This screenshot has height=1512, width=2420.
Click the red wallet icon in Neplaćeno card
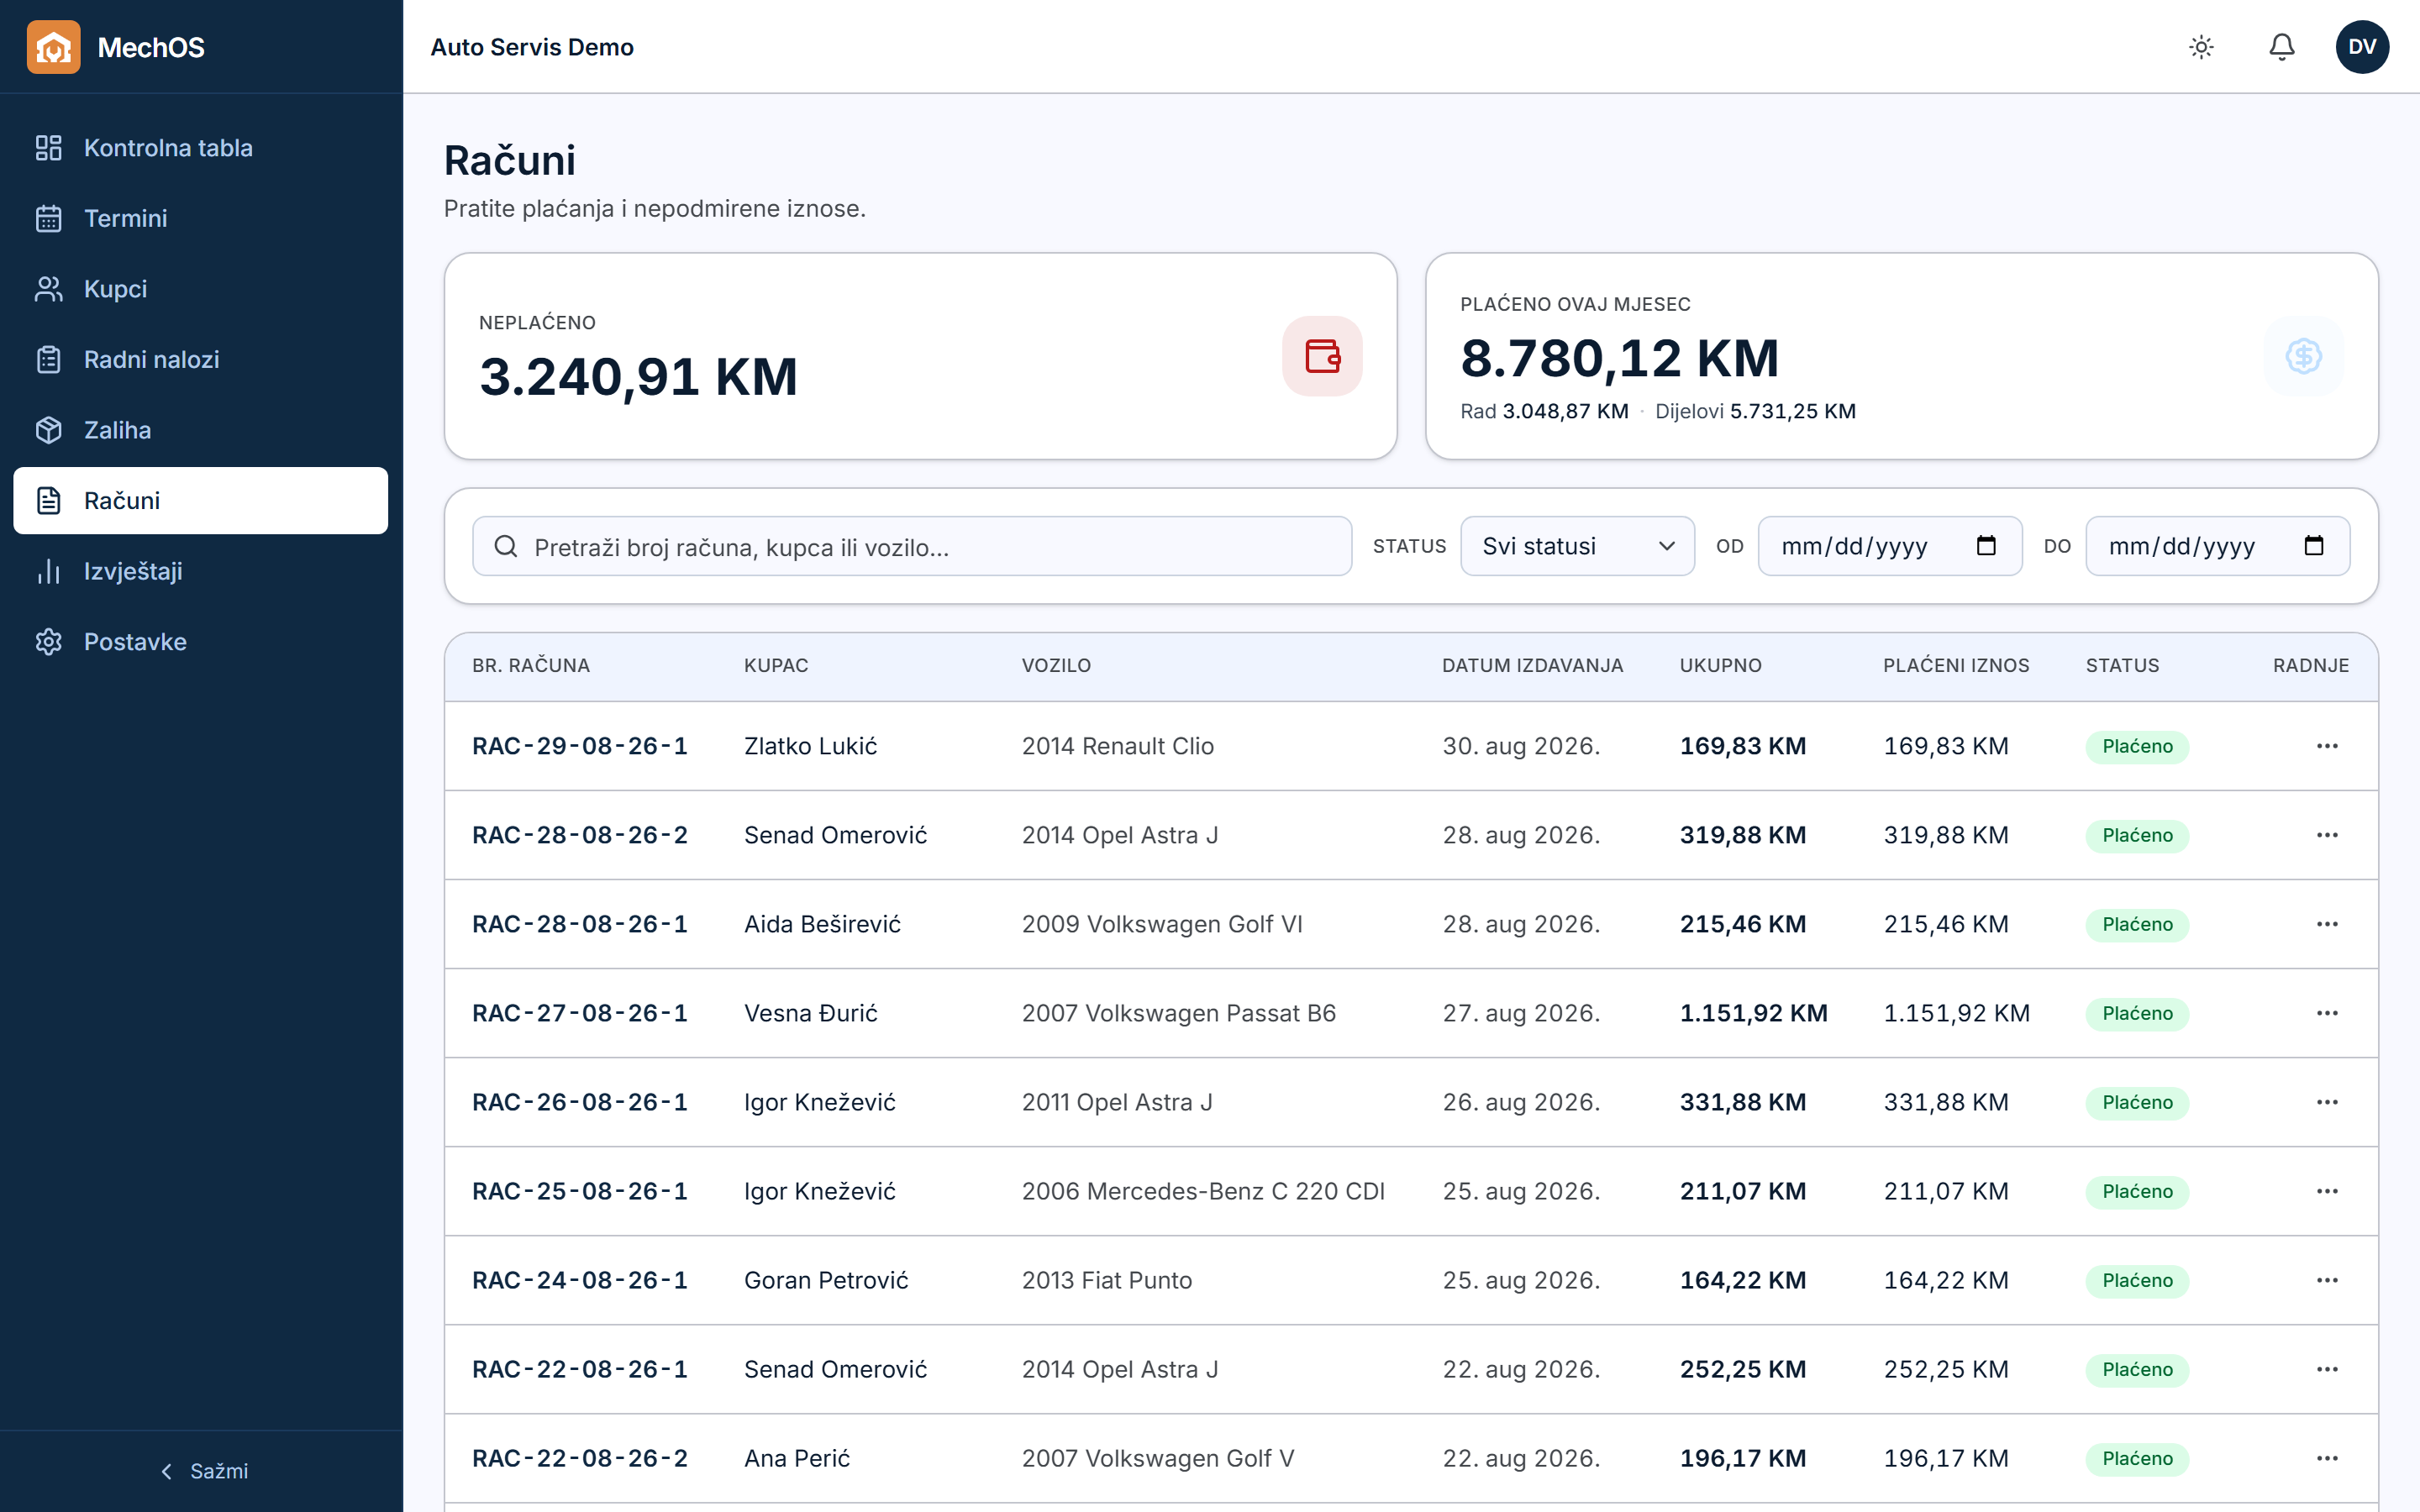tap(1322, 356)
